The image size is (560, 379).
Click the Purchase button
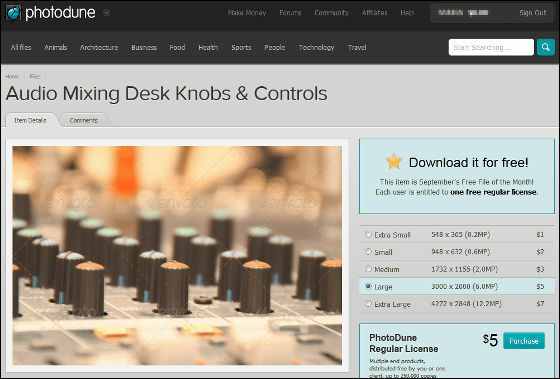(x=524, y=341)
